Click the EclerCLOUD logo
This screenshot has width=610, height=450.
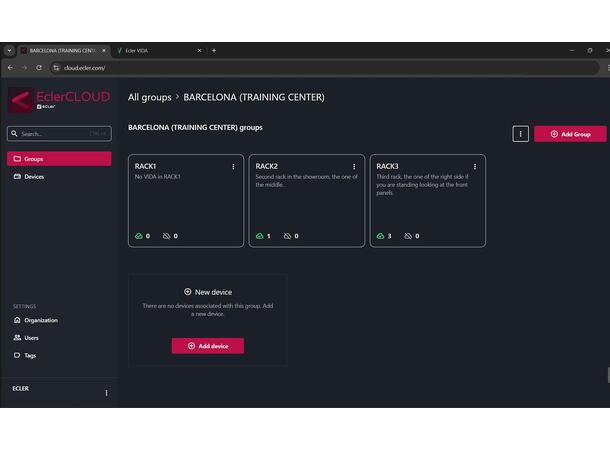coord(59,100)
